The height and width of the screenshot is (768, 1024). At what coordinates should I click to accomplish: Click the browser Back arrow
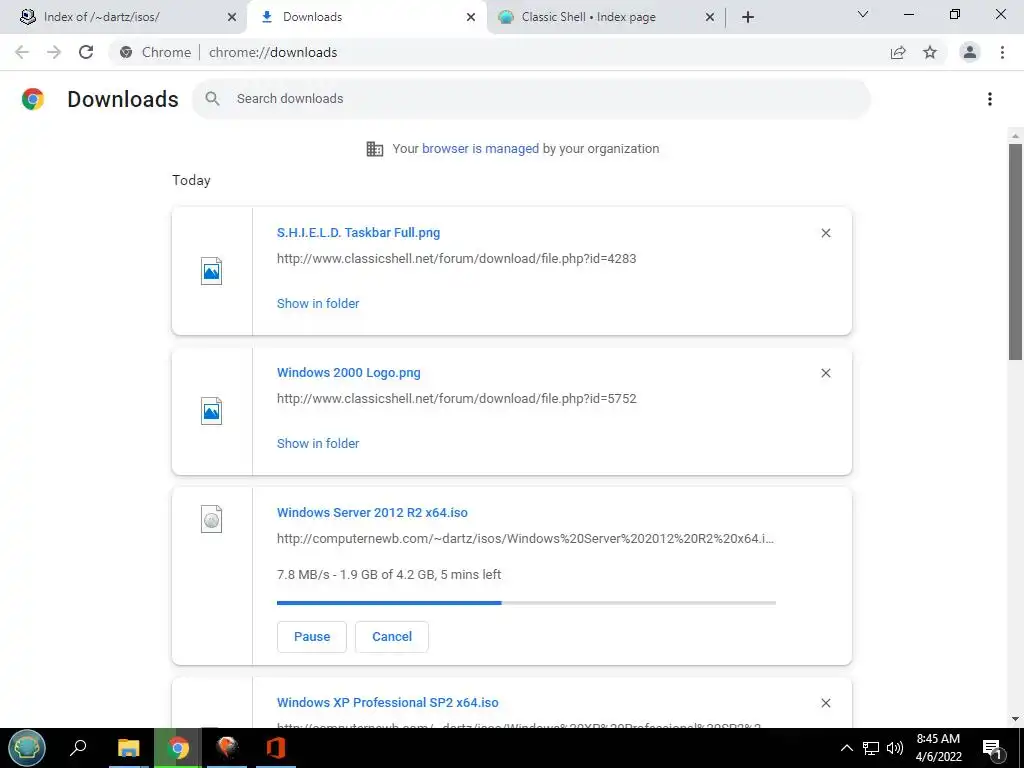tap(22, 52)
